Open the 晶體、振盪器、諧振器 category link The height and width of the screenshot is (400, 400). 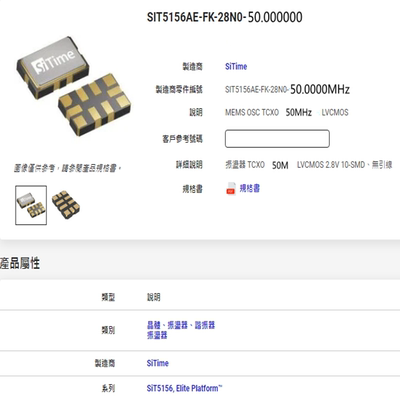pyautogui.click(x=181, y=325)
